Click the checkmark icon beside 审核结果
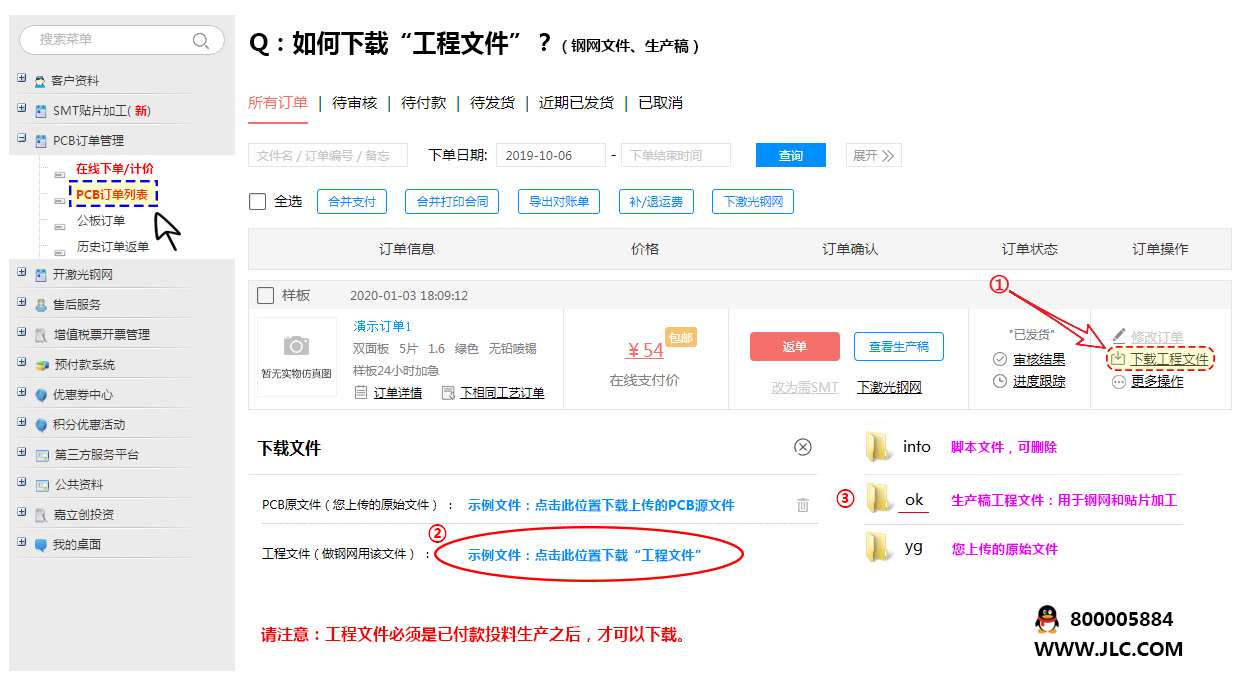This screenshot has width=1240, height=686. (x=1000, y=358)
